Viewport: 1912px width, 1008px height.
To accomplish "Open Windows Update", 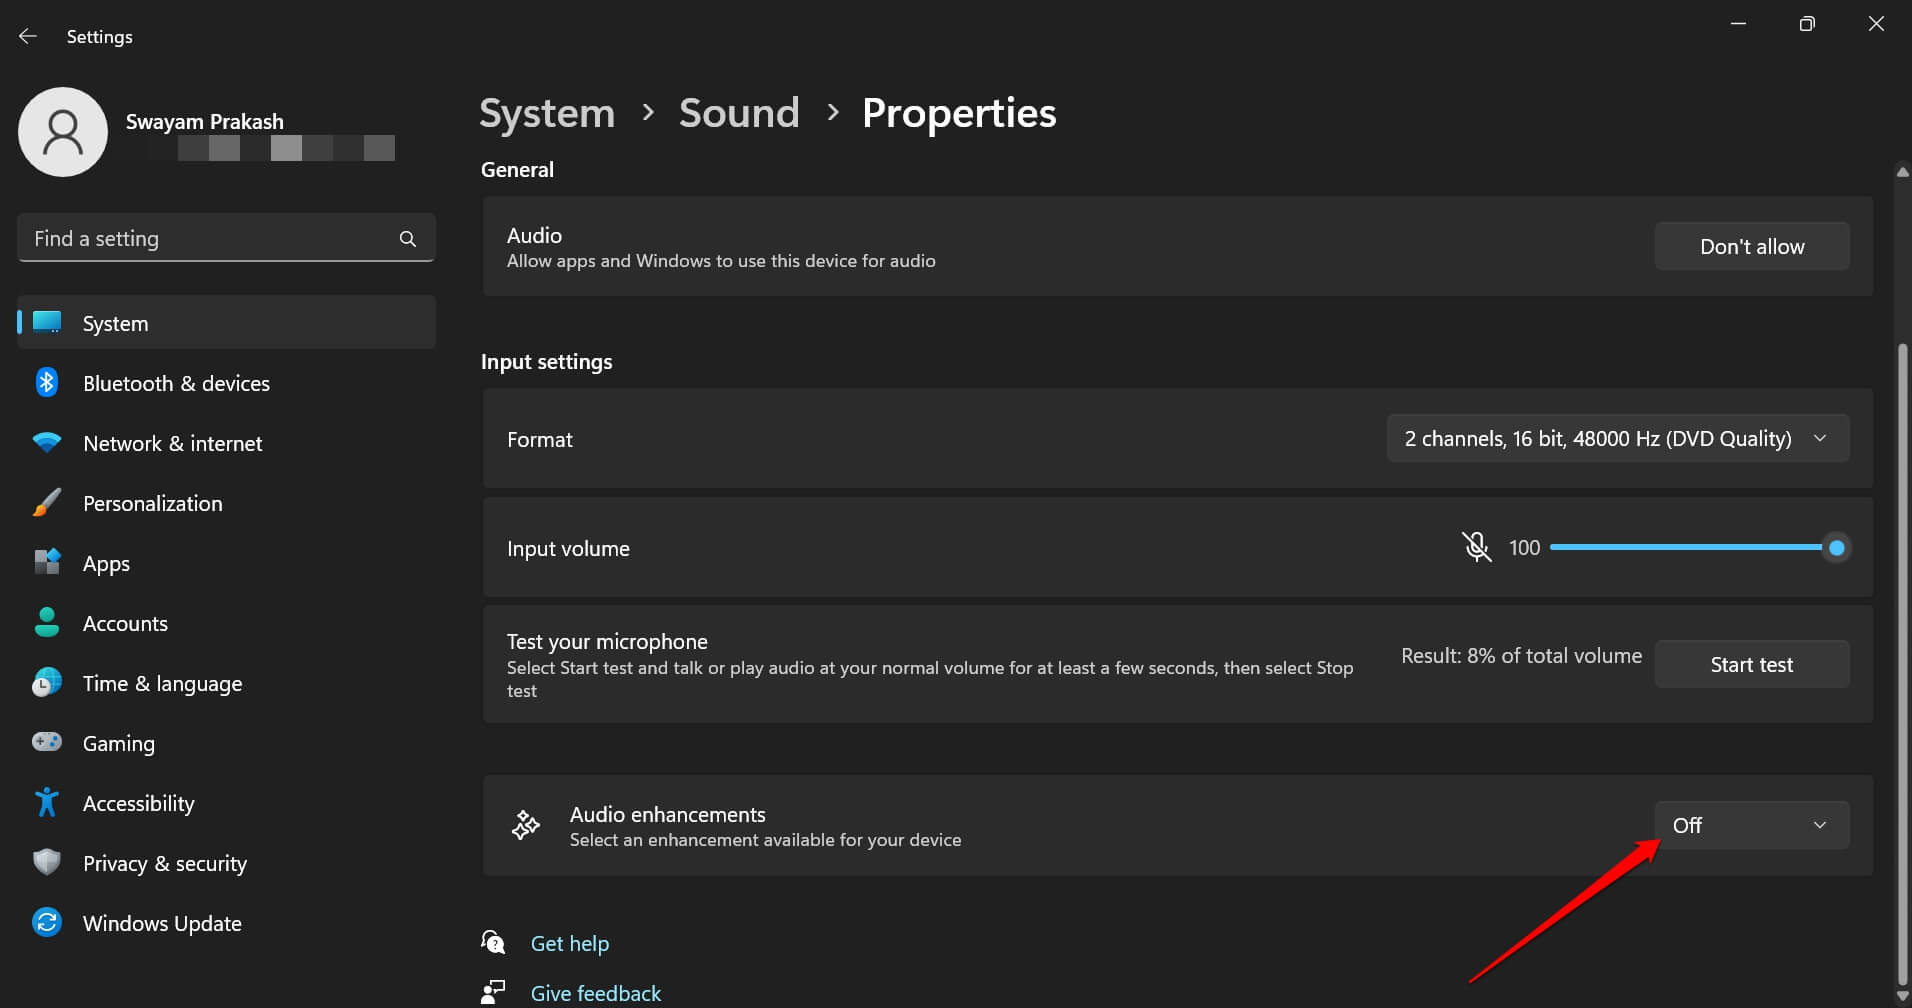I will 161,923.
